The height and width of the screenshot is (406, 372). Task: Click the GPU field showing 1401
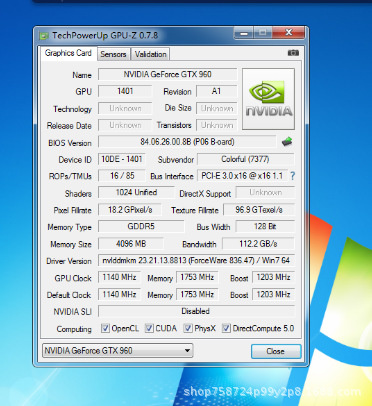(125, 91)
